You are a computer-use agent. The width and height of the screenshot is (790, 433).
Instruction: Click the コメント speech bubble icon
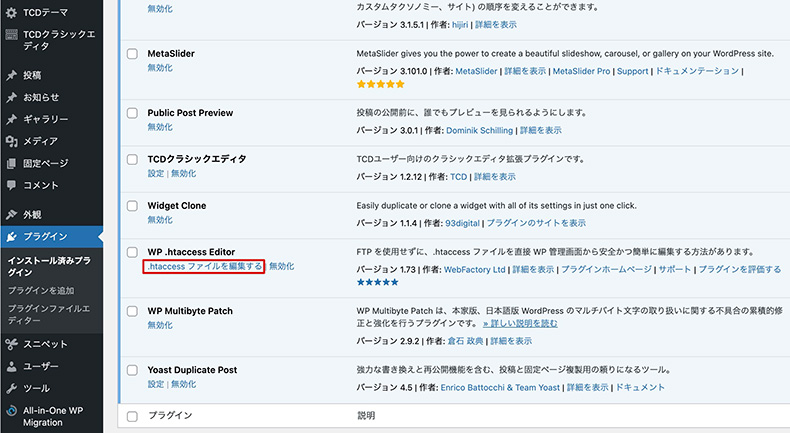coord(11,185)
